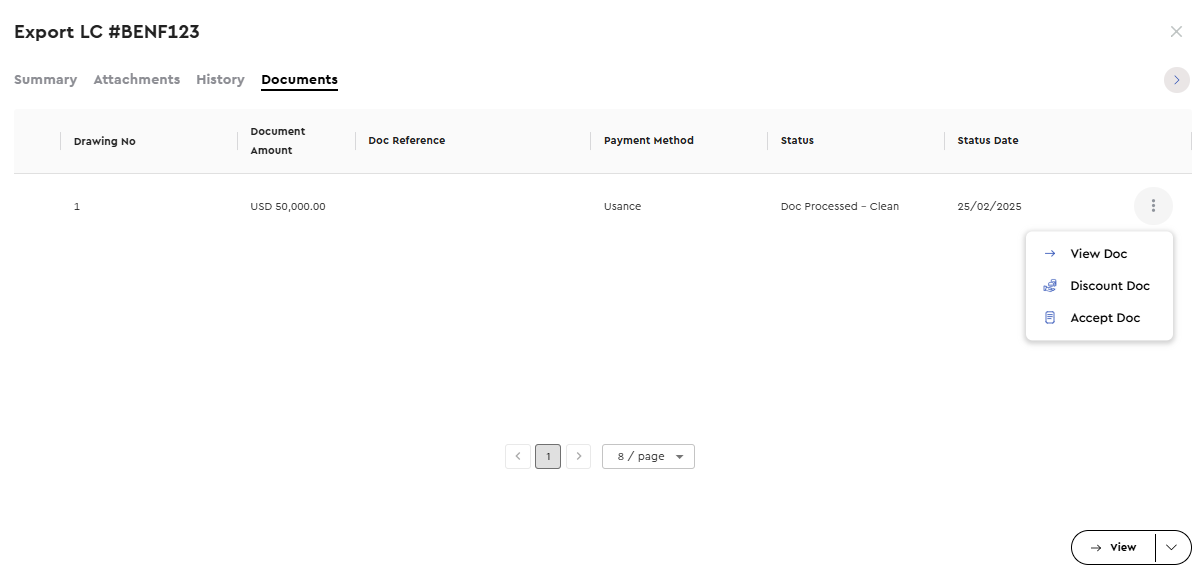
Task: Click the Status column header
Action: click(x=797, y=140)
